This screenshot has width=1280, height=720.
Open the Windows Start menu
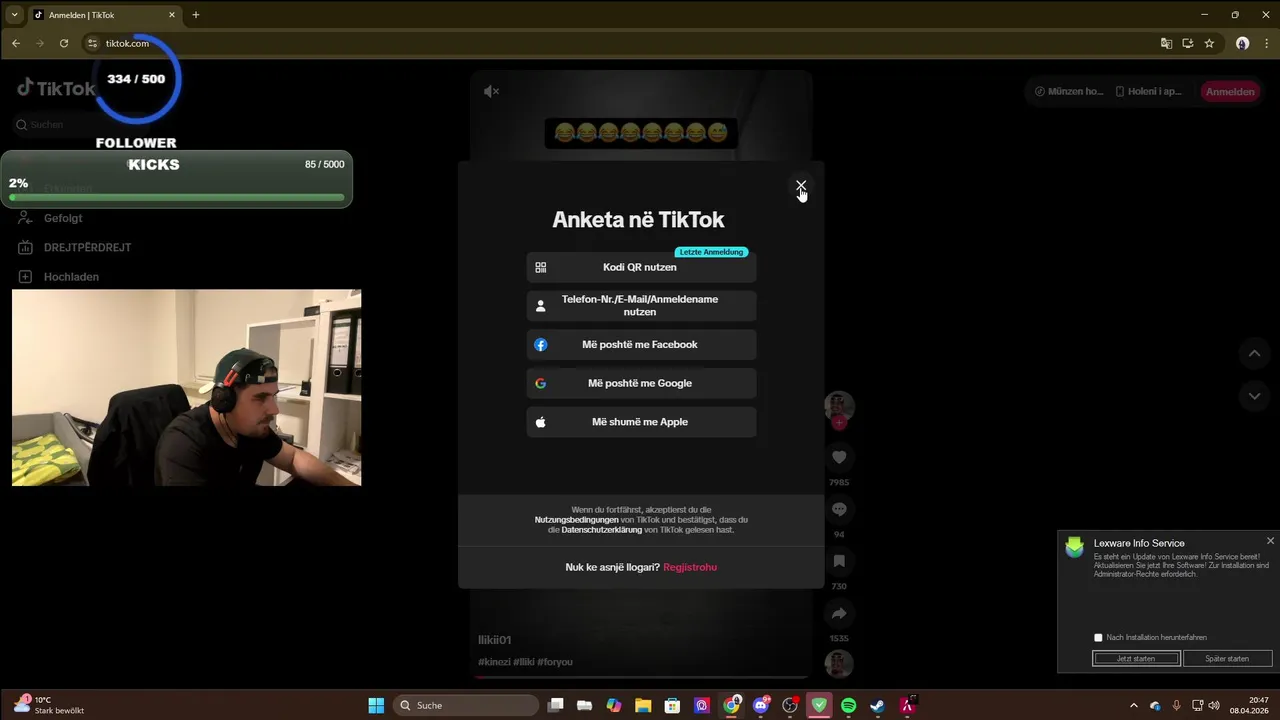pos(376,706)
